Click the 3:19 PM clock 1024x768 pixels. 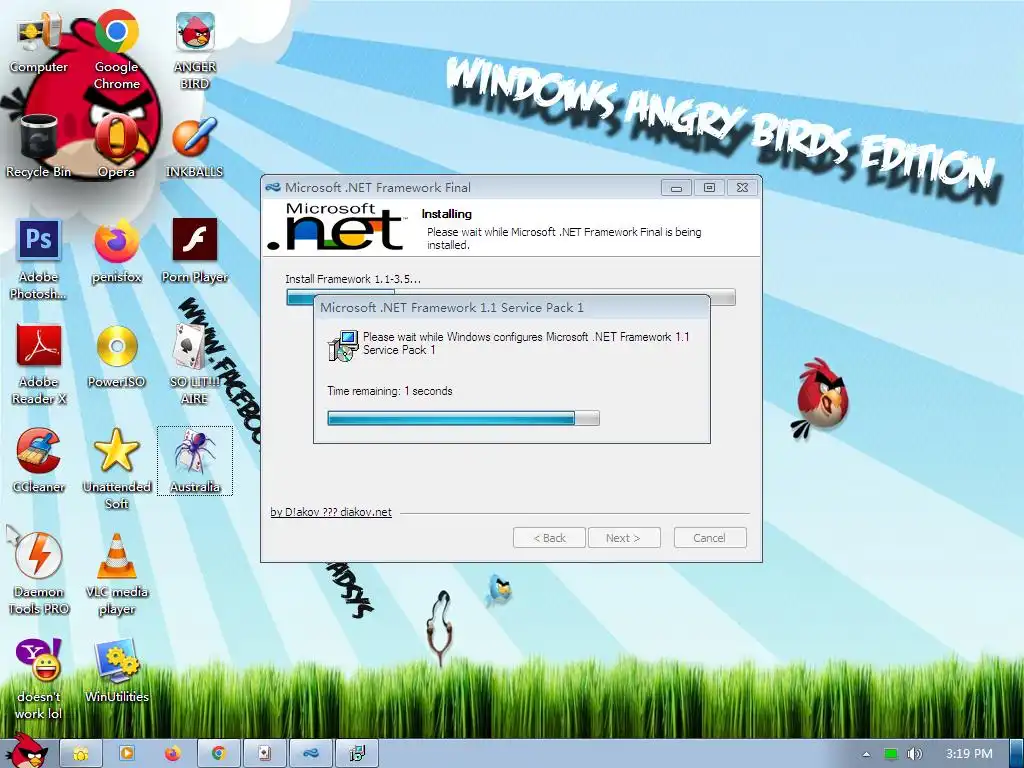[969, 754]
